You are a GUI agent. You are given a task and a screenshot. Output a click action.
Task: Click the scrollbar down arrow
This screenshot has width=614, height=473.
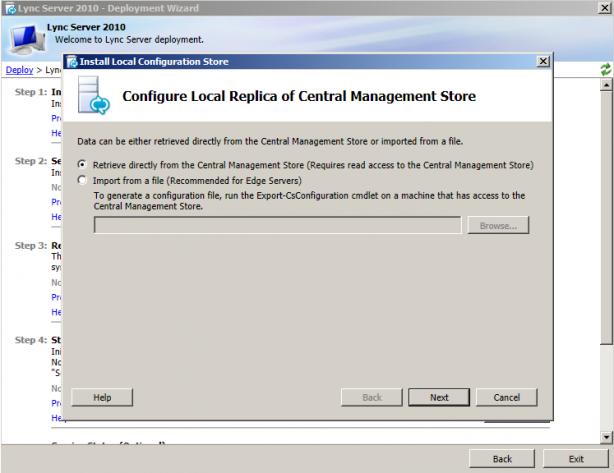coord(606,437)
